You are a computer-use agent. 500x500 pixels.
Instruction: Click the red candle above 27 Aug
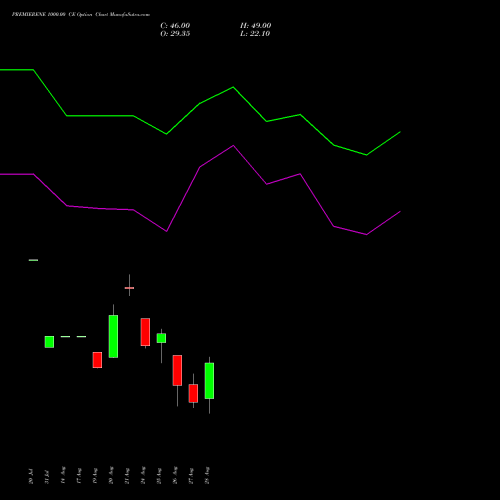193,393
